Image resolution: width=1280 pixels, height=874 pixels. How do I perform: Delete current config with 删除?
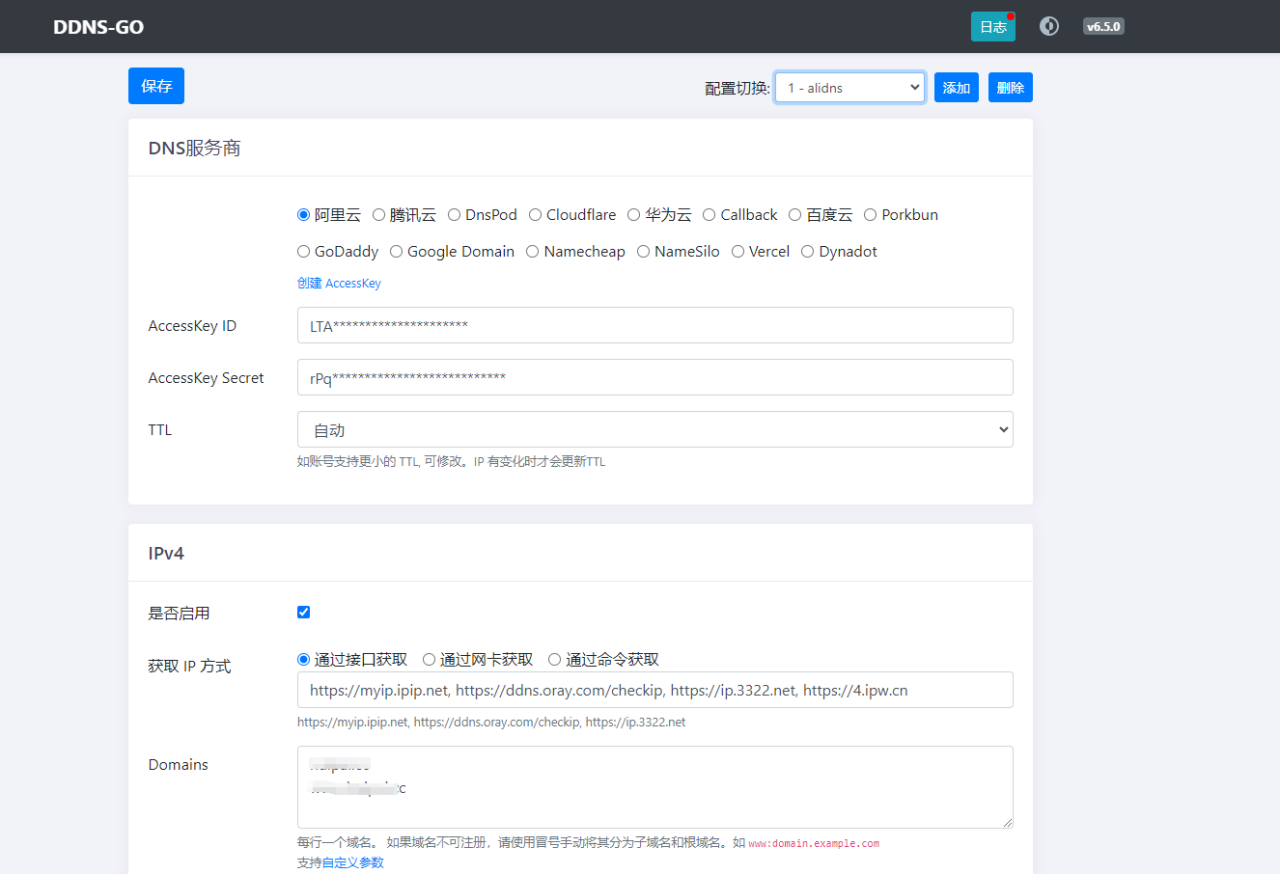(1010, 88)
